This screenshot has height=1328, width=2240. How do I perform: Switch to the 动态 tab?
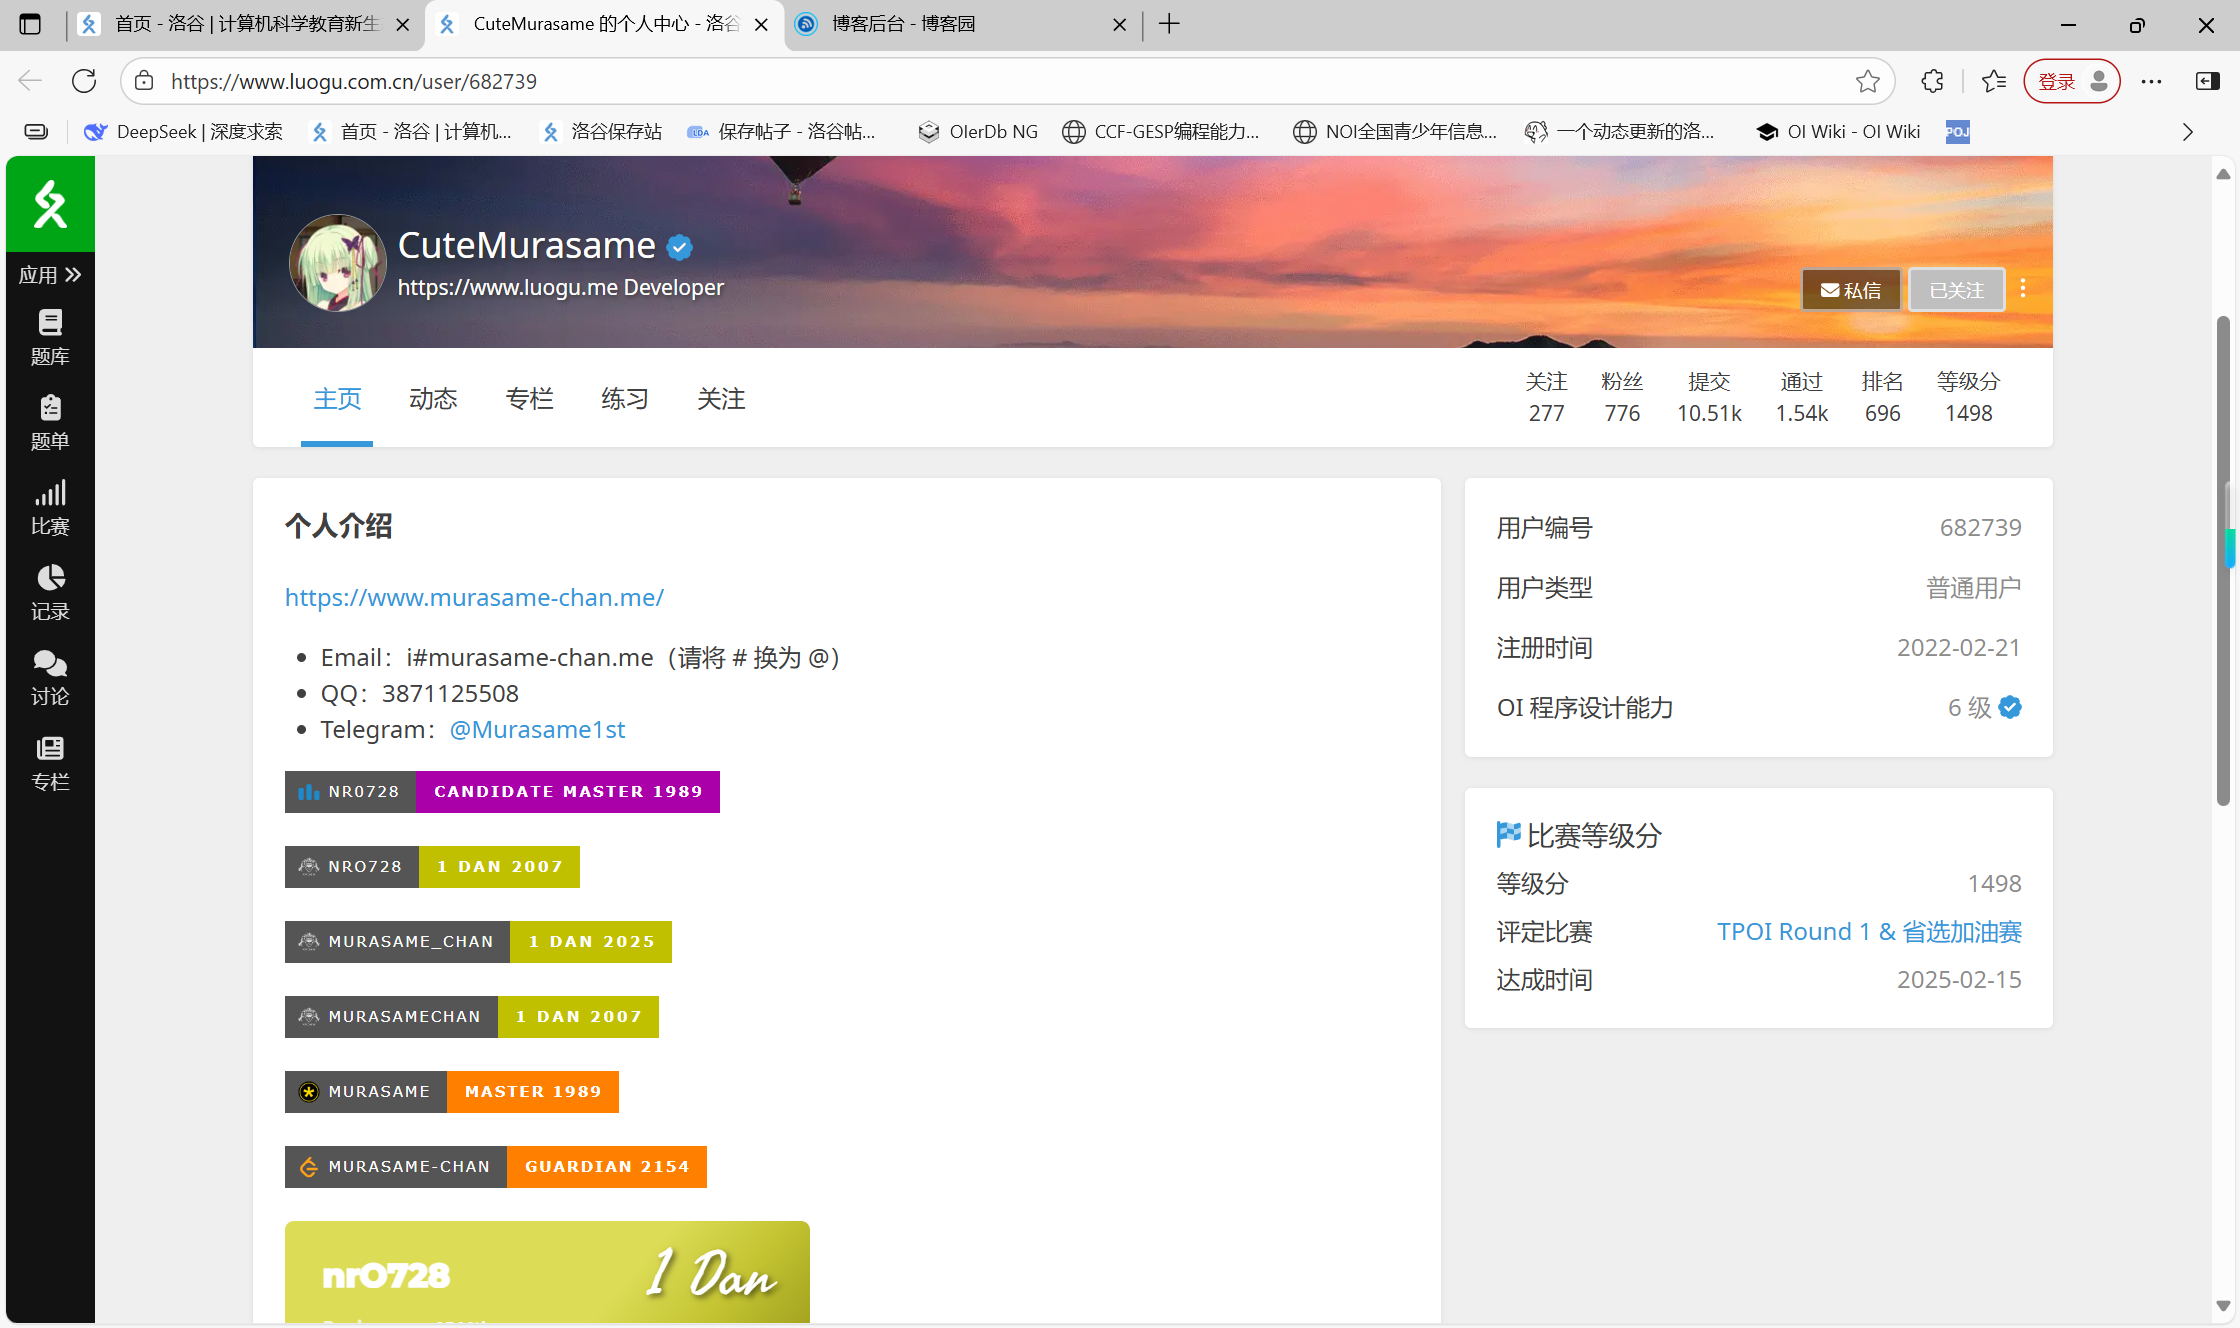[x=433, y=399]
